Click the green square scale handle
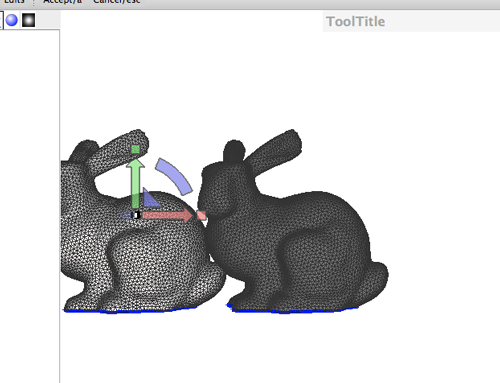The width and height of the screenshot is (500, 383). (x=135, y=149)
